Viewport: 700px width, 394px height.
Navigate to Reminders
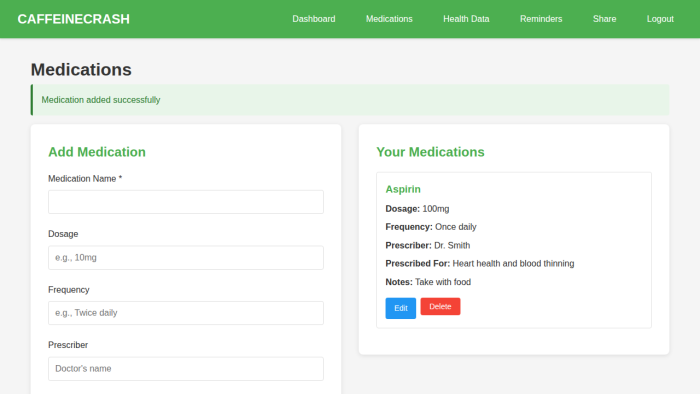(x=541, y=19)
